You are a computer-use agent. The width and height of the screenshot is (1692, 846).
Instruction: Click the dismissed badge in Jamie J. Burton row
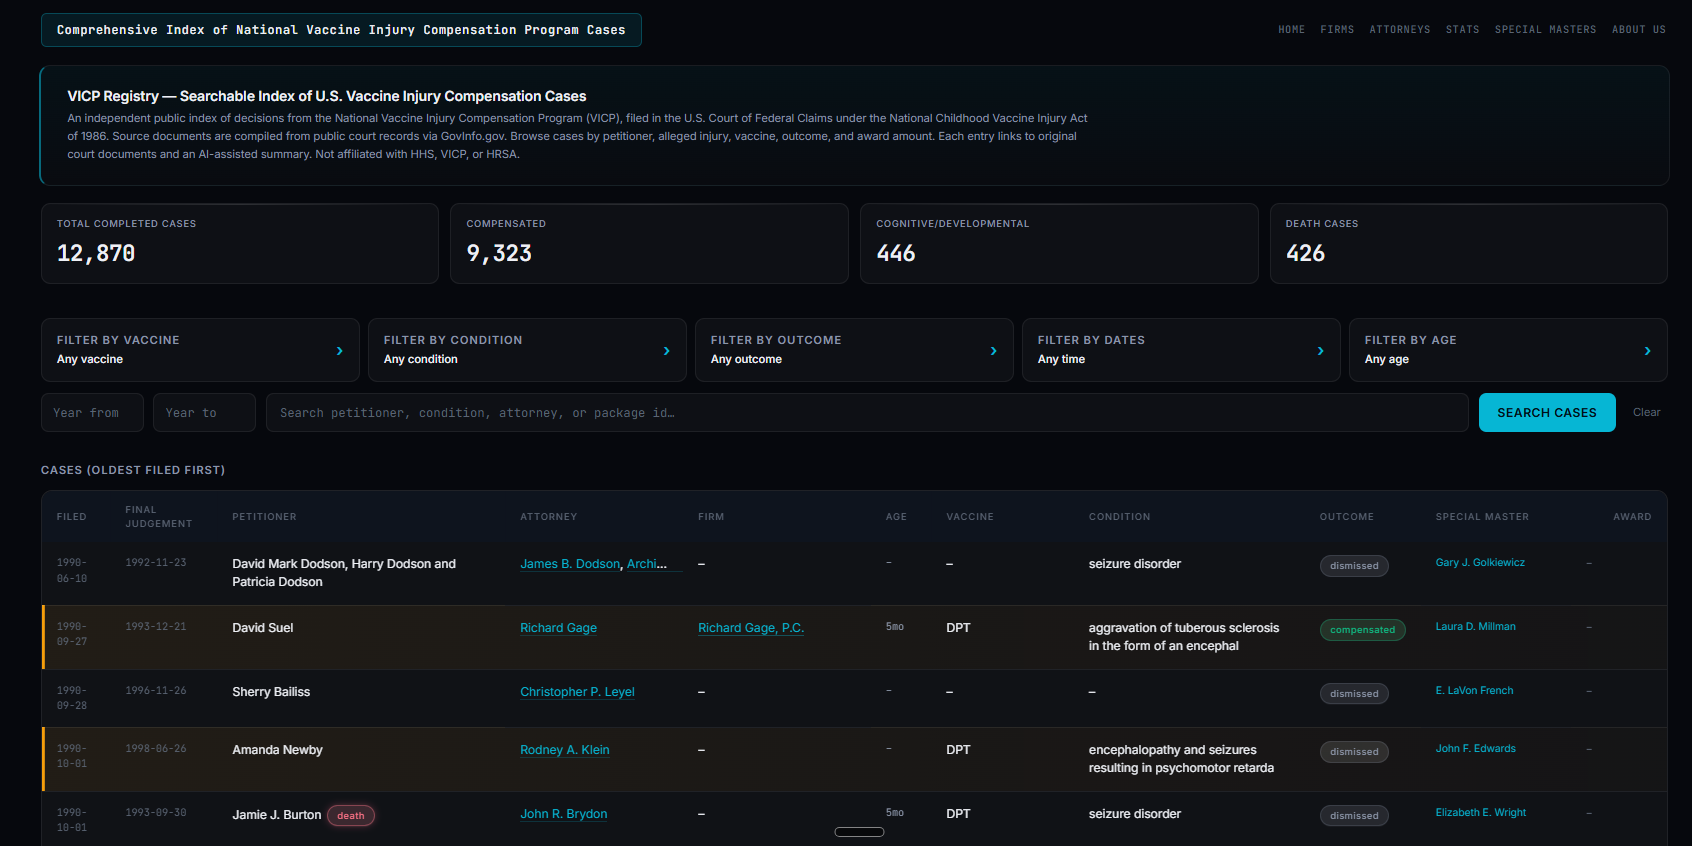pos(1354,816)
